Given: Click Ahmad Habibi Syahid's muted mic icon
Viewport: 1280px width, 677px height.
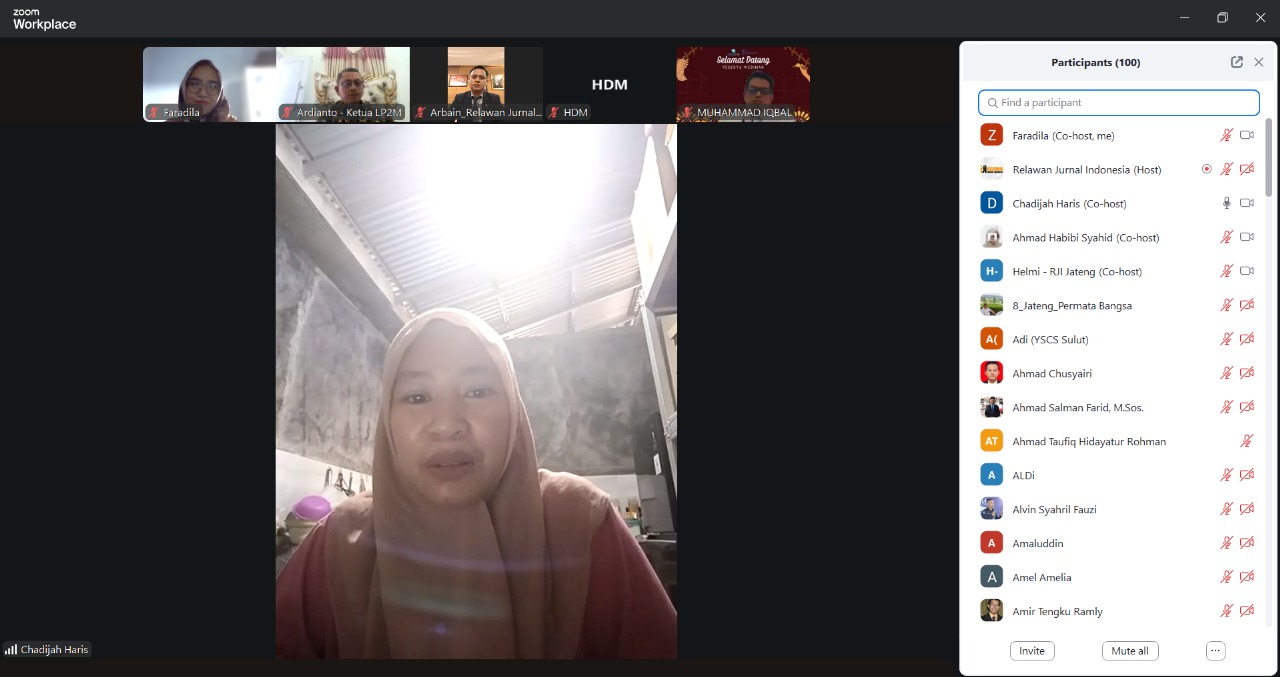Looking at the screenshot, I should [1226, 237].
